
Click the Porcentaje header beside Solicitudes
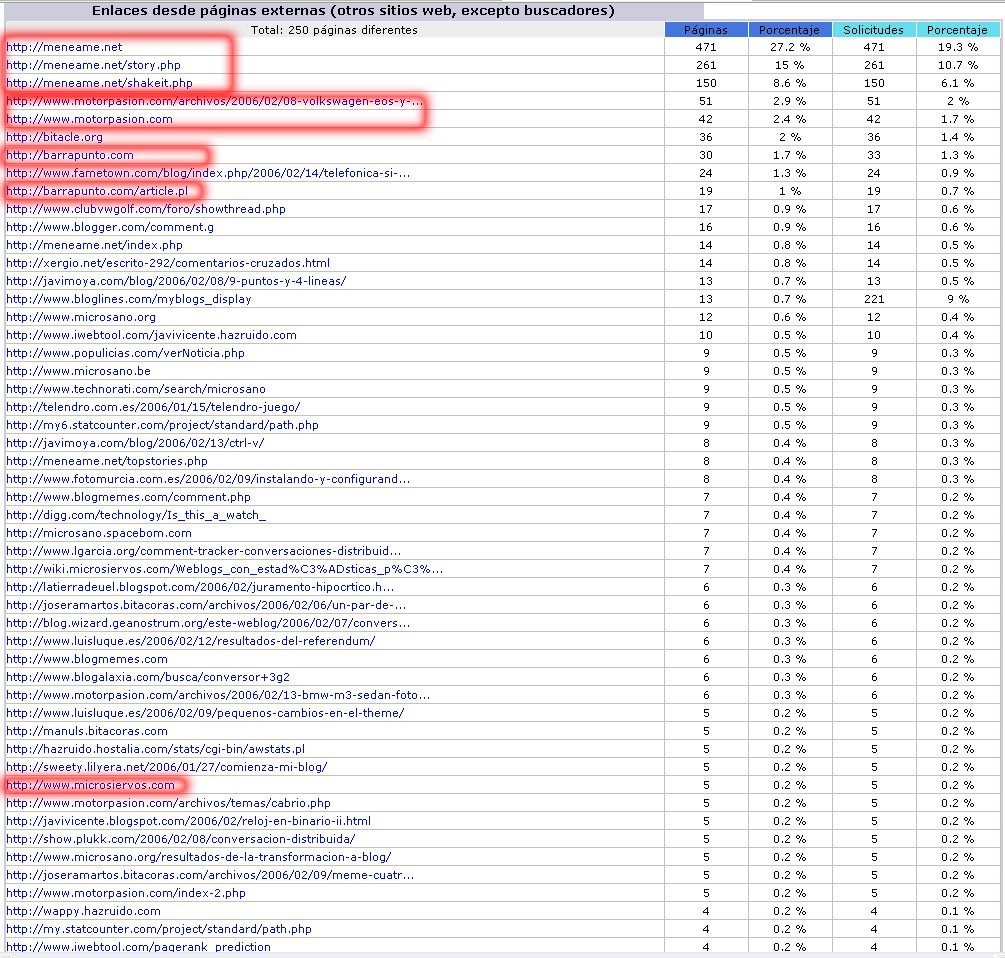pyautogui.click(x=957, y=29)
